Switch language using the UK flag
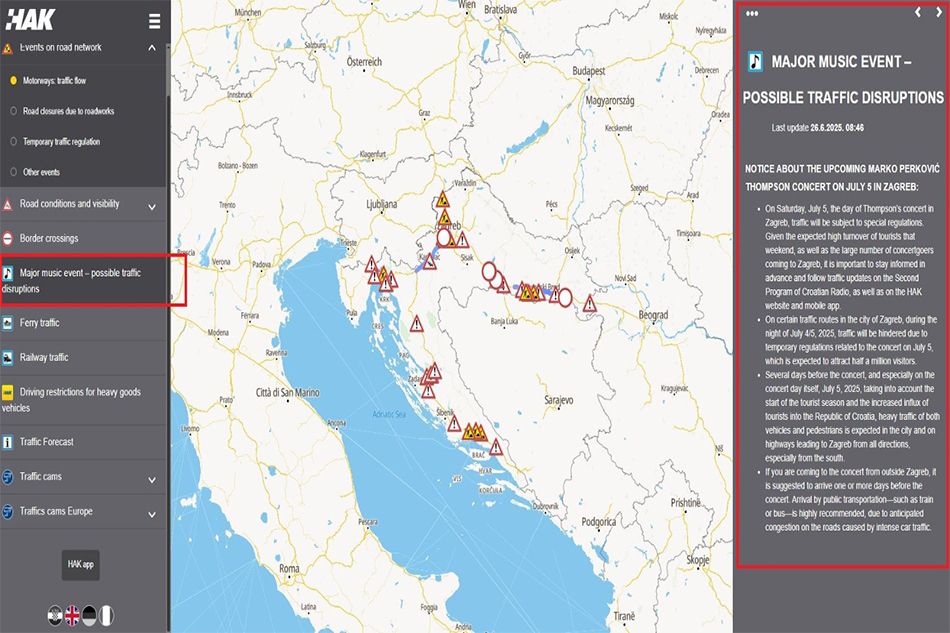This screenshot has width=950, height=633. pos(72,615)
